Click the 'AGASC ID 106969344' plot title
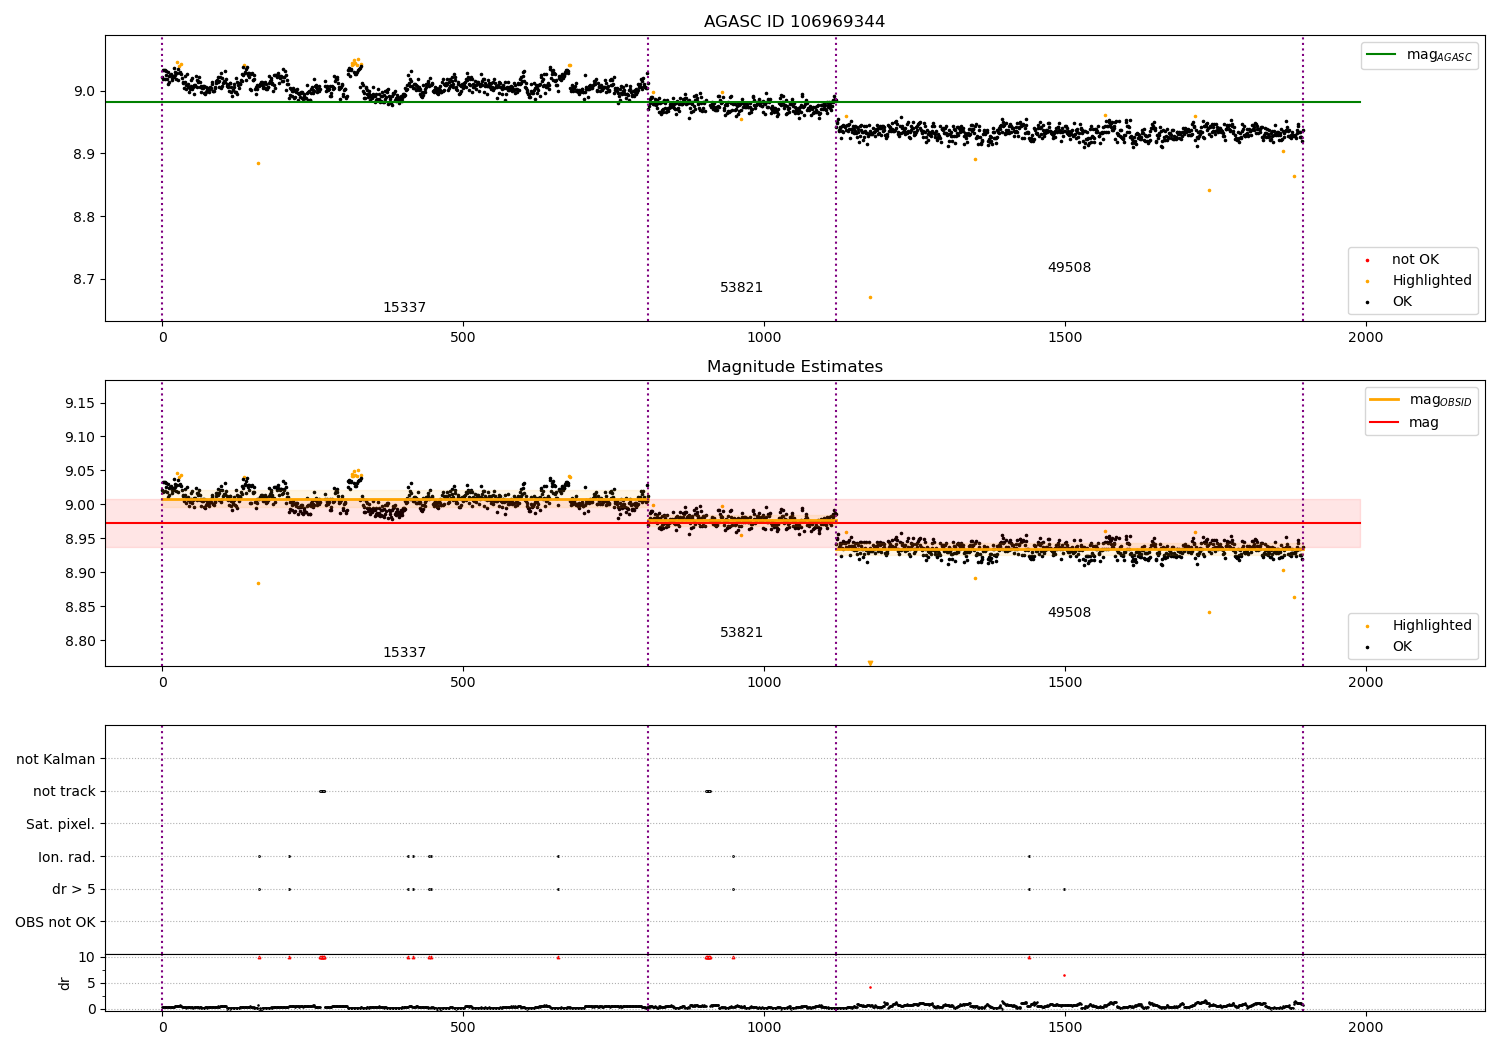 794,22
